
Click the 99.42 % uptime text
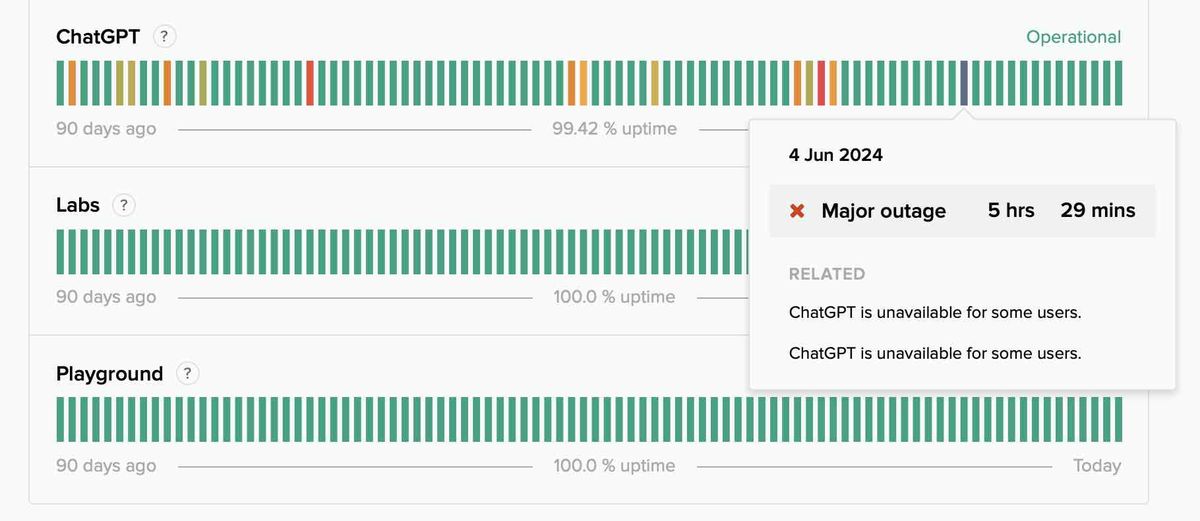[x=614, y=129]
